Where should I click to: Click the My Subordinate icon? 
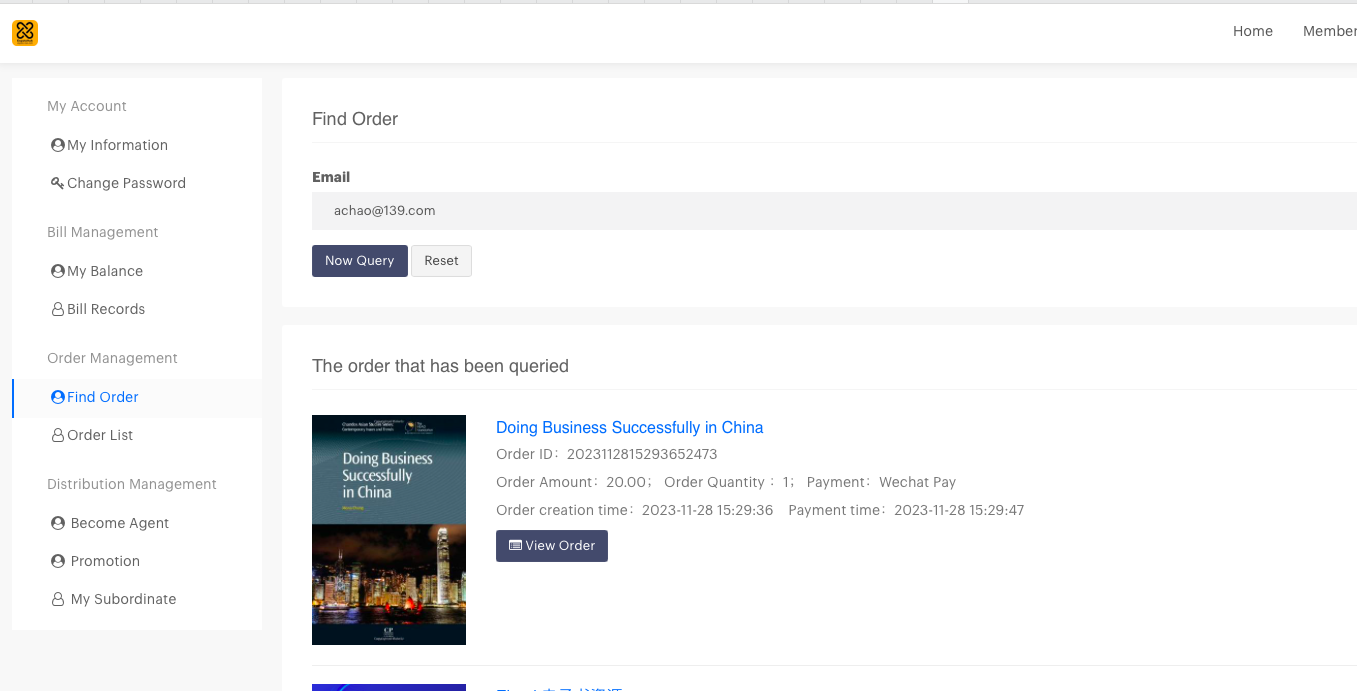58,599
